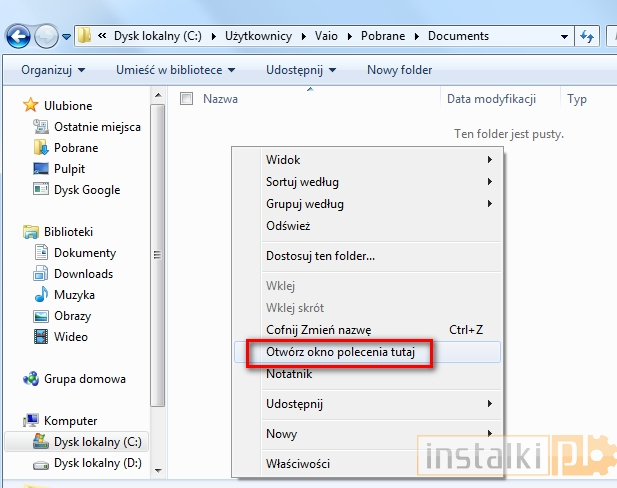Open Grupa domowa homegroup icon
This screenshot has height=488, width=617.
[x=31, y=379]
